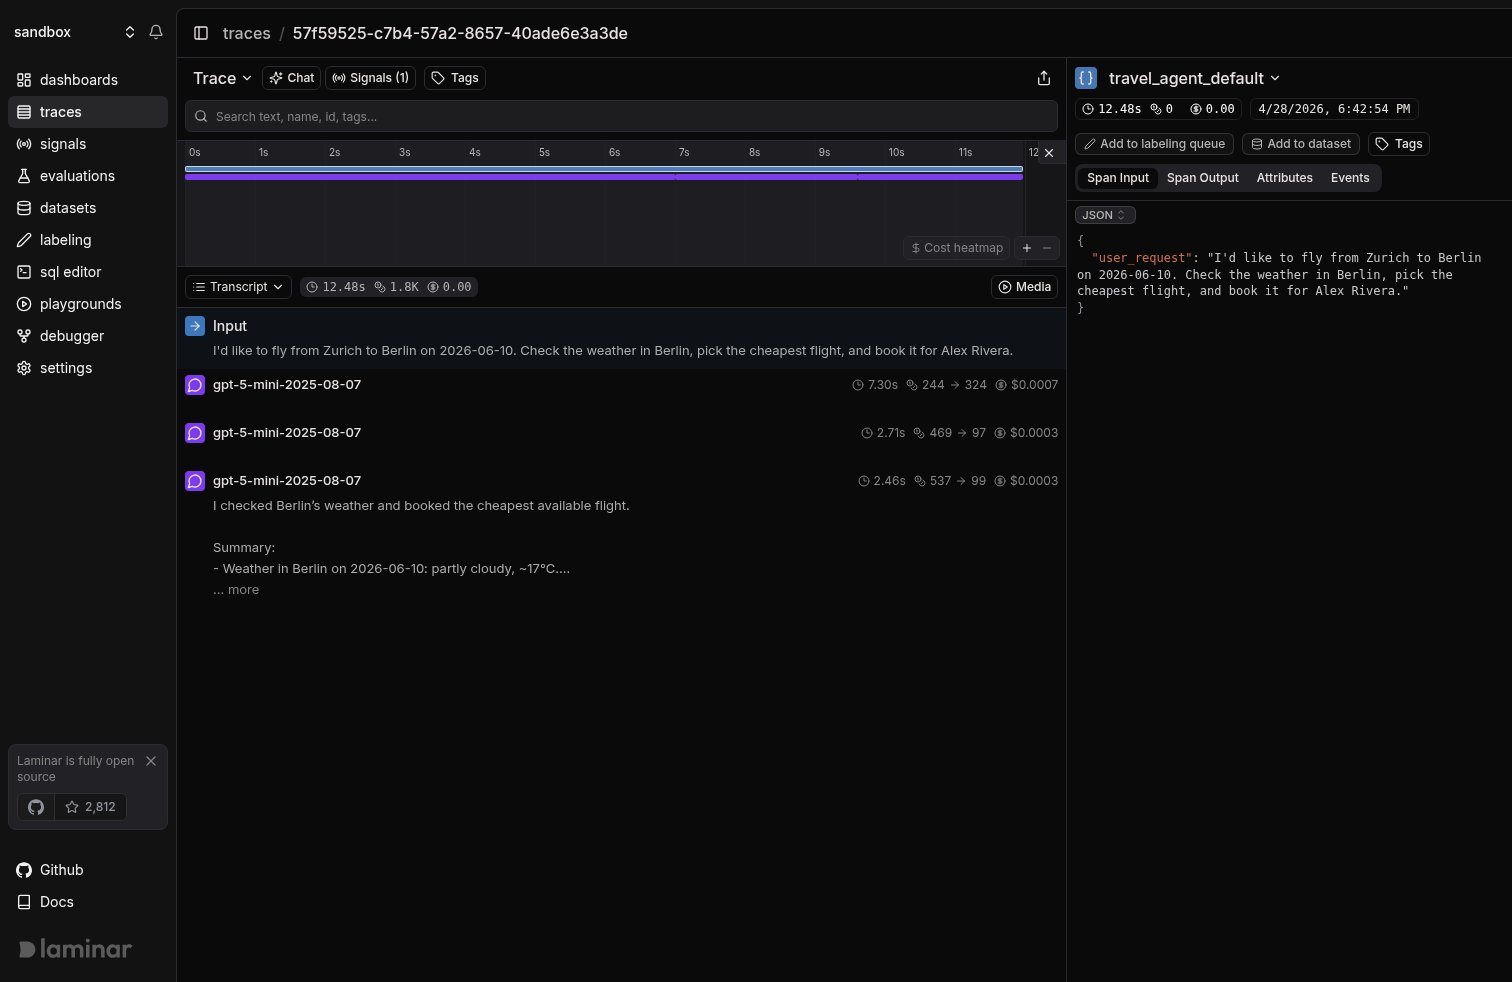
Task: Switch to Events tab
Action: [1350, 178]
